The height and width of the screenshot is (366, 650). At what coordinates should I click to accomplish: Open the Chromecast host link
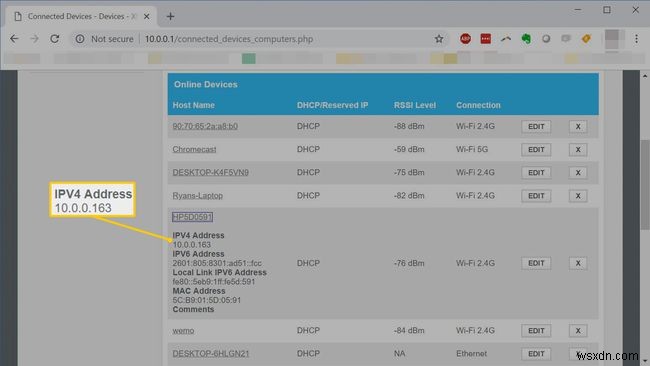click(x=194, y=149)
